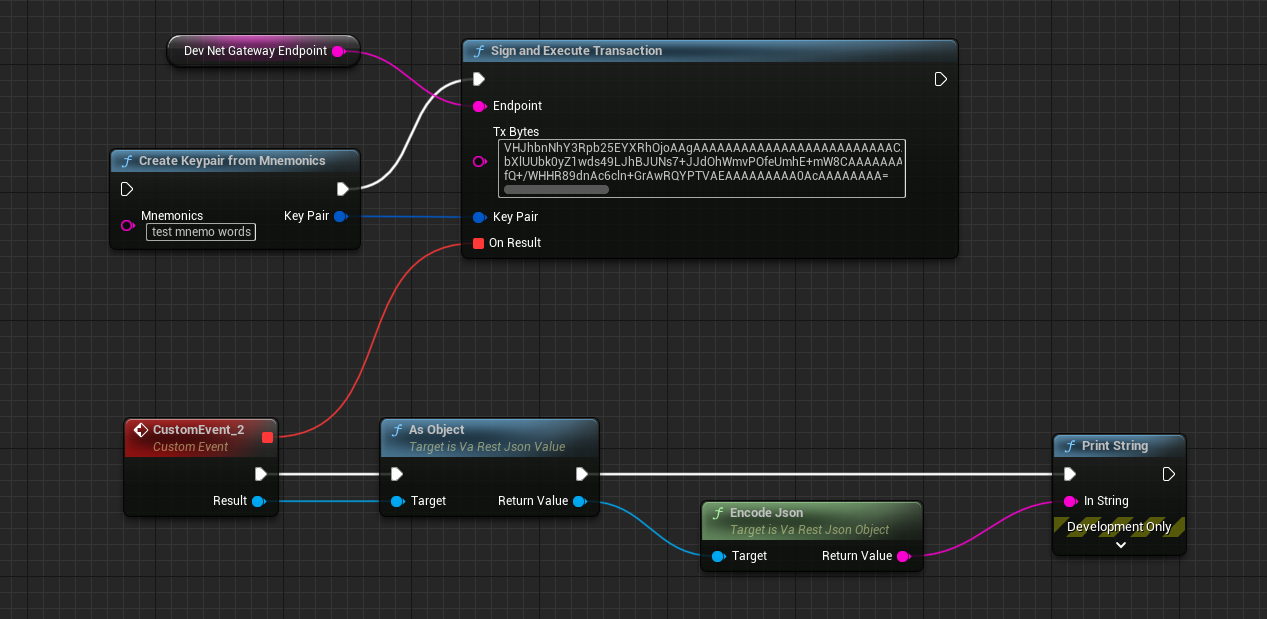Select the Print String node title

pyautogui.click(x=1114, y=446)
